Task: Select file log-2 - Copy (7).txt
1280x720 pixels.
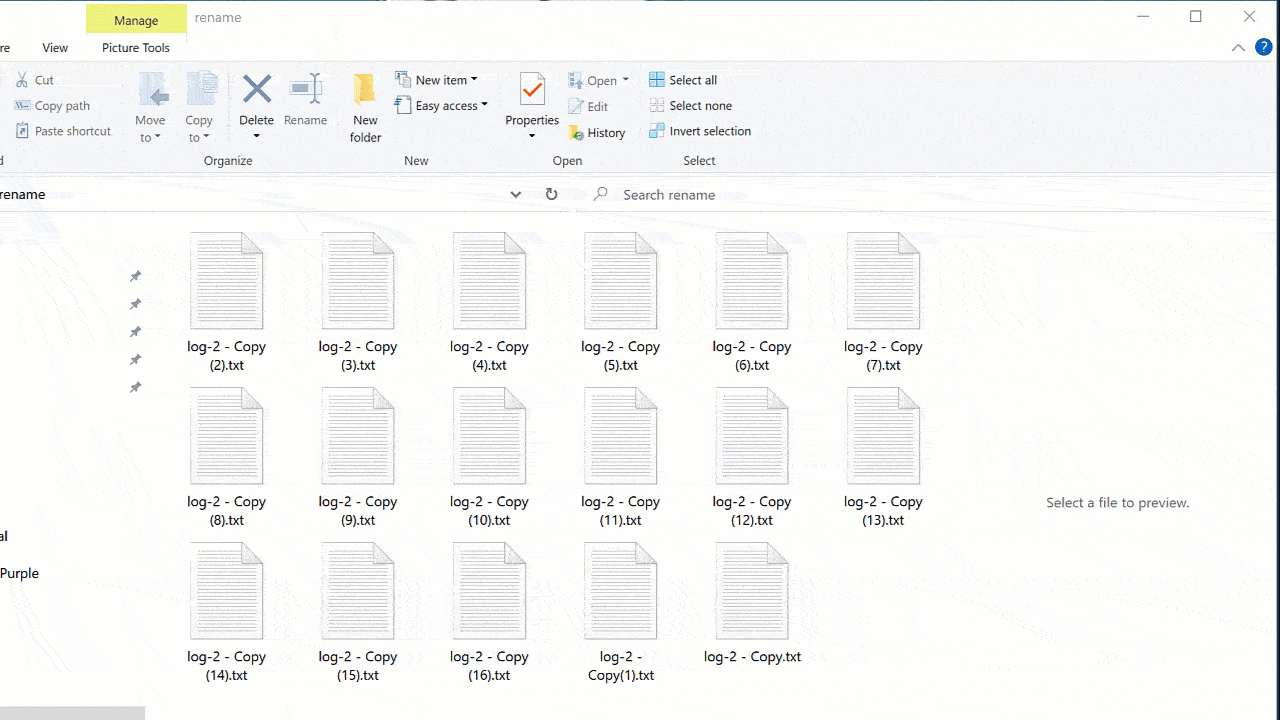Action: point(883,303)
